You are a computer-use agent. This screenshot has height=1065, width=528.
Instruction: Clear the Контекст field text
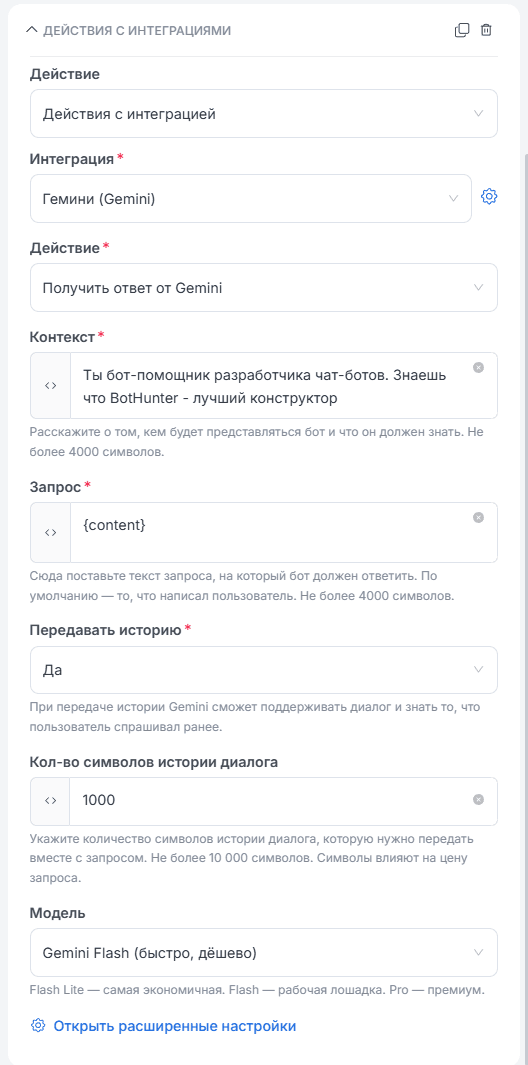click(478, 367)
